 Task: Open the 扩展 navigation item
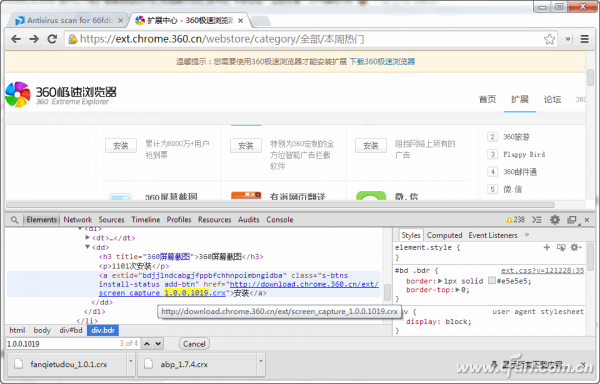click(520, 99)
